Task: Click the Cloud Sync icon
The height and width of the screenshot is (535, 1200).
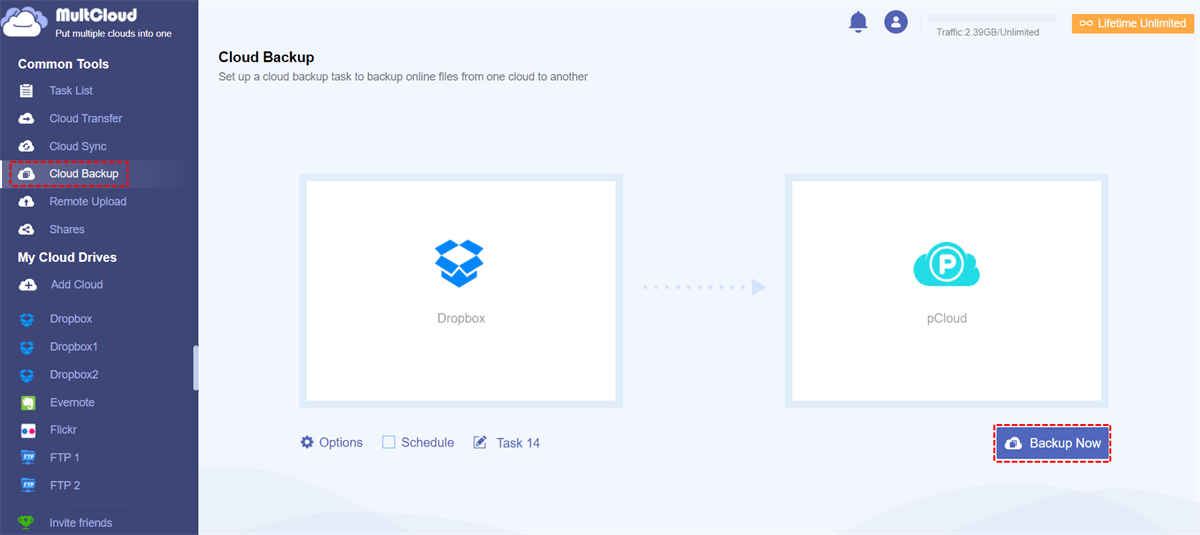Action: pyautogui.click(x=27, y=146)
